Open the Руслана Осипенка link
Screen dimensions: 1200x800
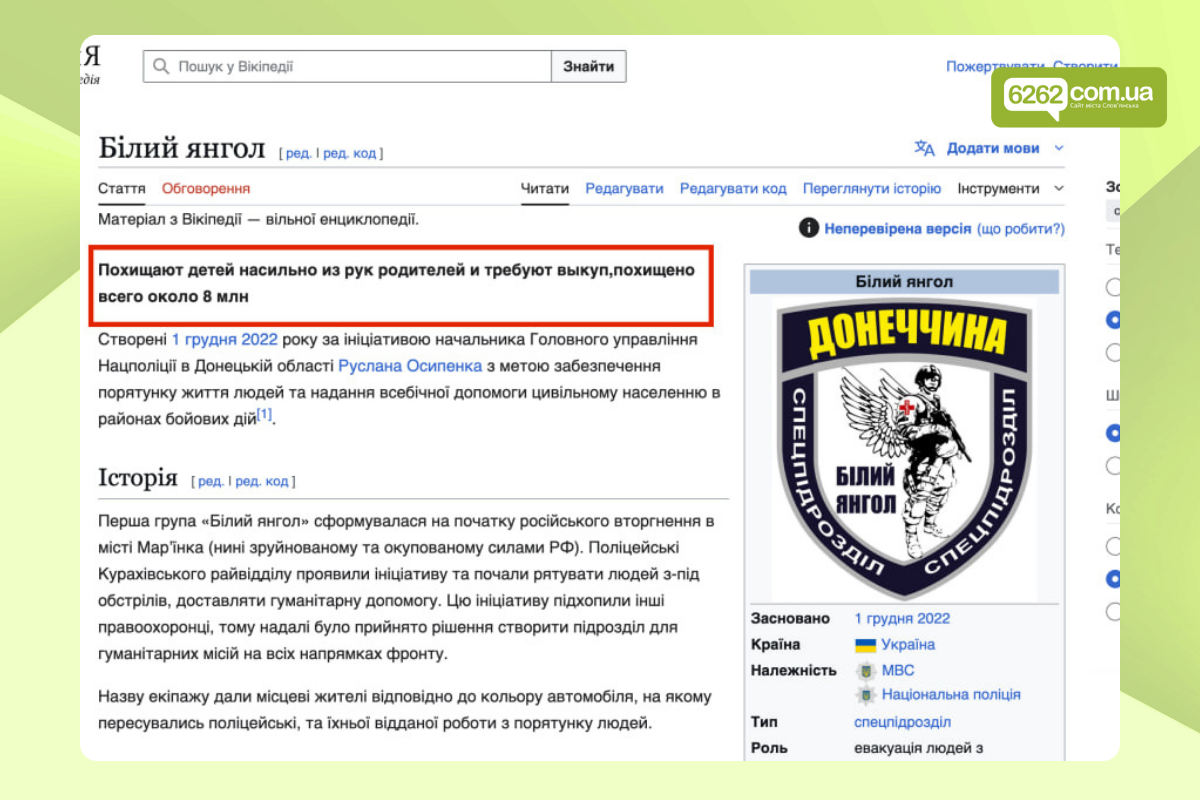point(410,366)
